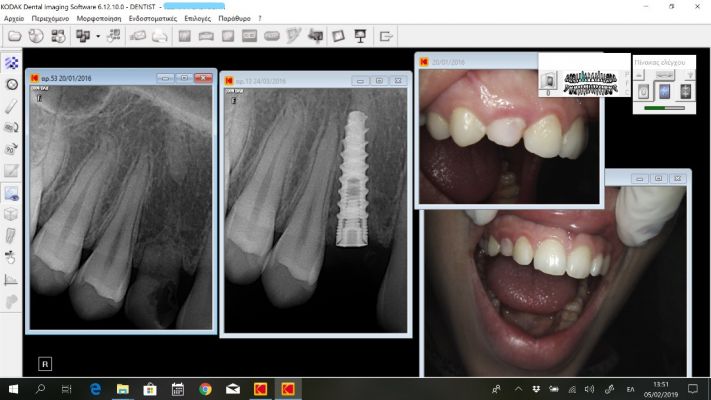Click the exit arrow toolbar icon
Screen dimensions: 711x400
tap(386, 36)
